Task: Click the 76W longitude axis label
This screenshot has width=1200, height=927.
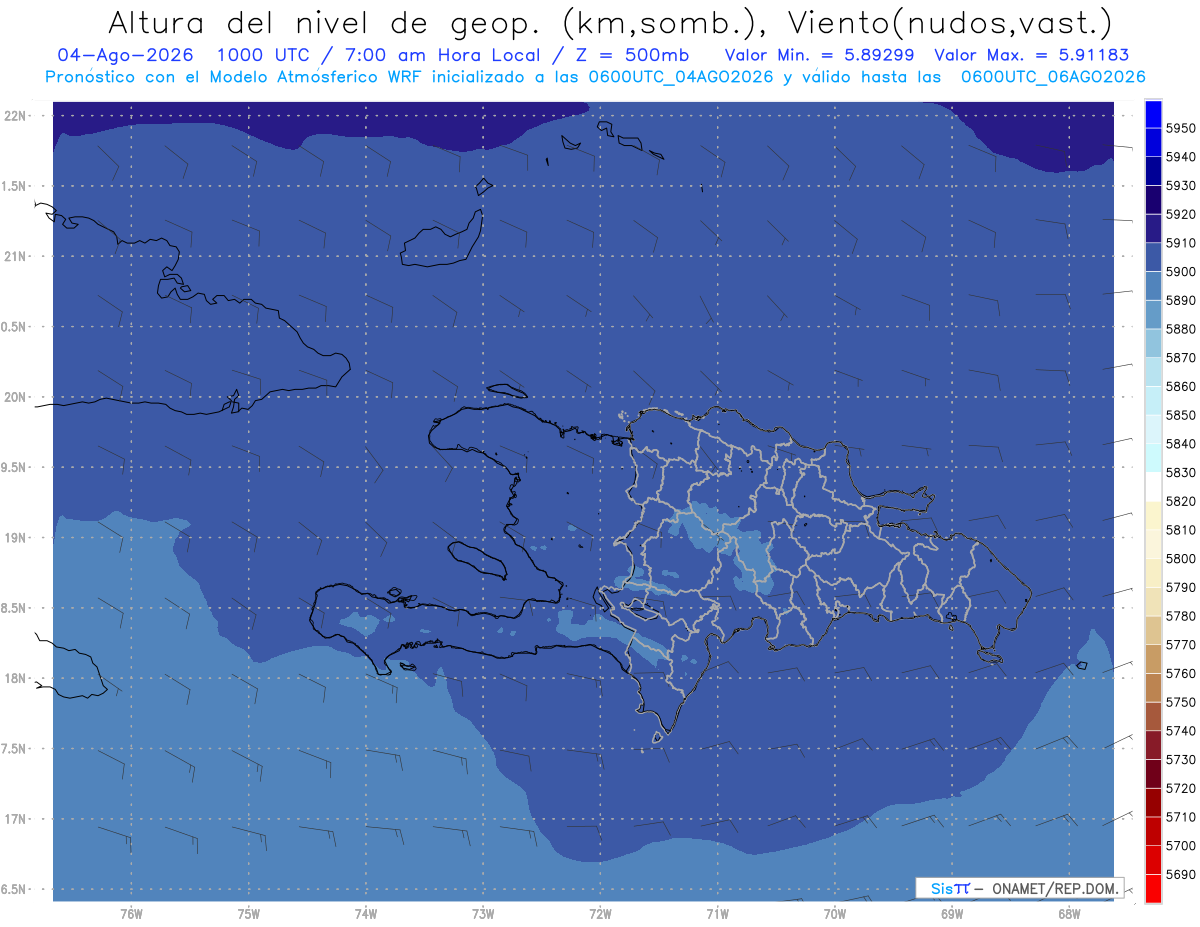Action: 131,914
